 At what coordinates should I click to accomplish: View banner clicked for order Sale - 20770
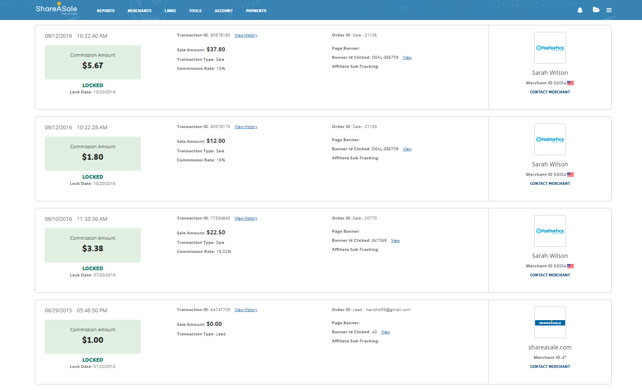(x=395, y=241)
